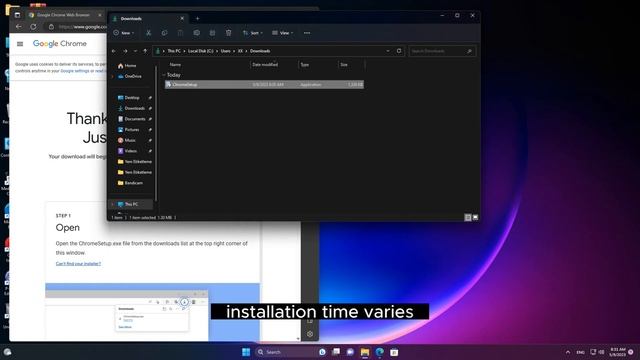Image resolution: width=640 pixels, height=360 pixels.
Task: Refresh the Downloads folder view
Action: point(399,51)
